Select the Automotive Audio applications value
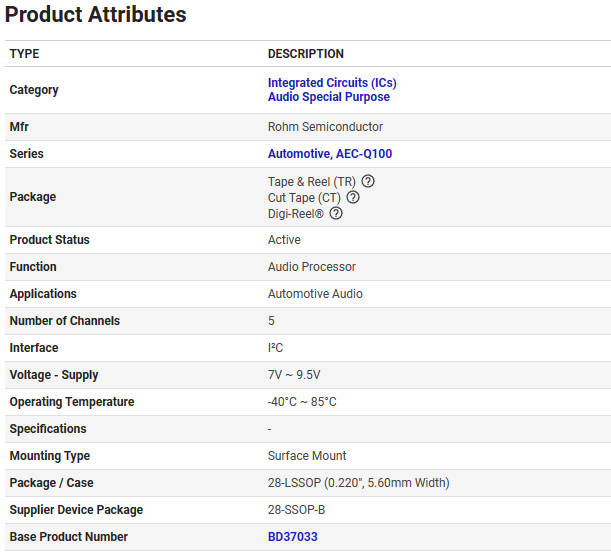 point(315,294)
